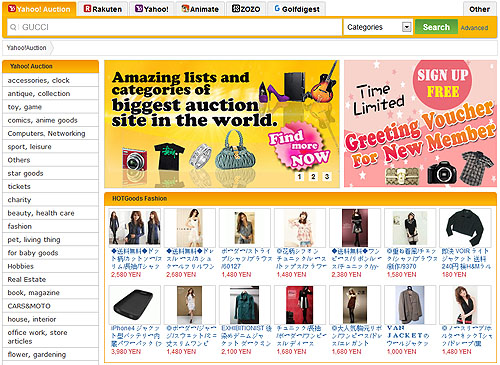This screenshot has height=365, width=500.
Task: Show banner slide 3
Action: (327, 177)
